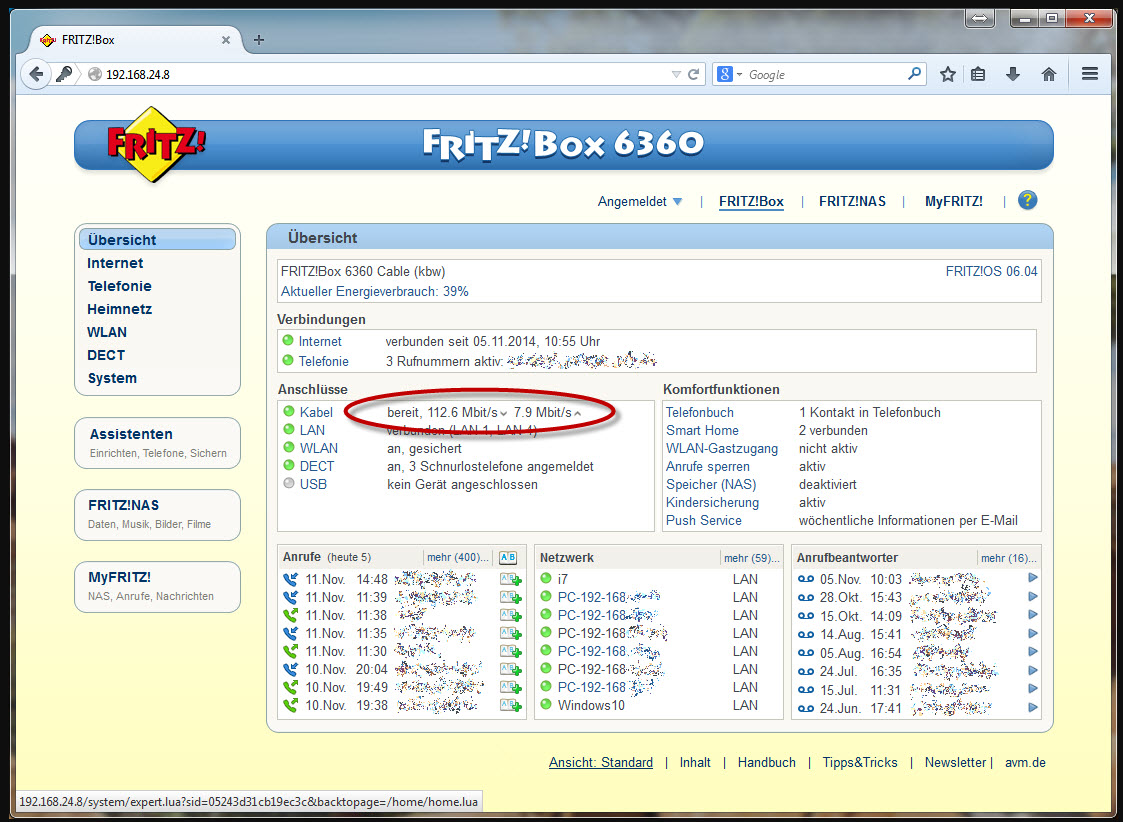Open Internet menu in sidebar
1123x822 pixels.
tap(115, 263)
